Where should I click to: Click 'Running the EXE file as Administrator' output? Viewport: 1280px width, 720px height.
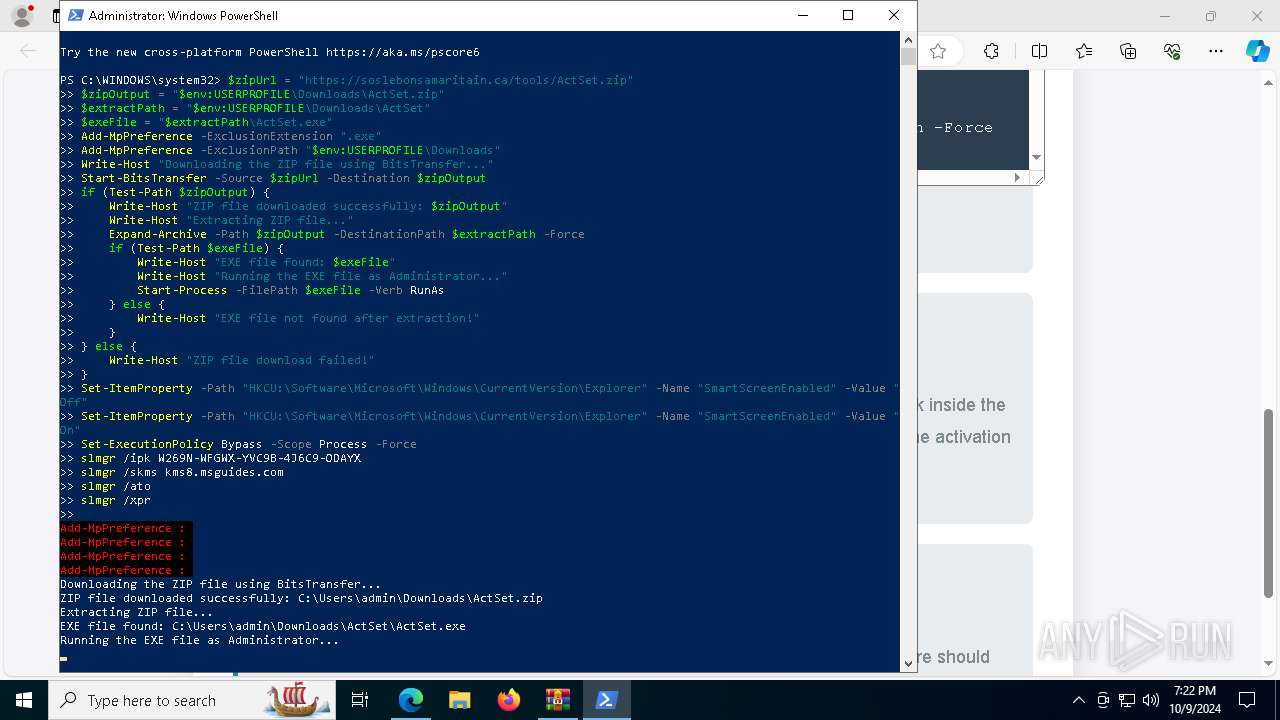coord(200,640)
